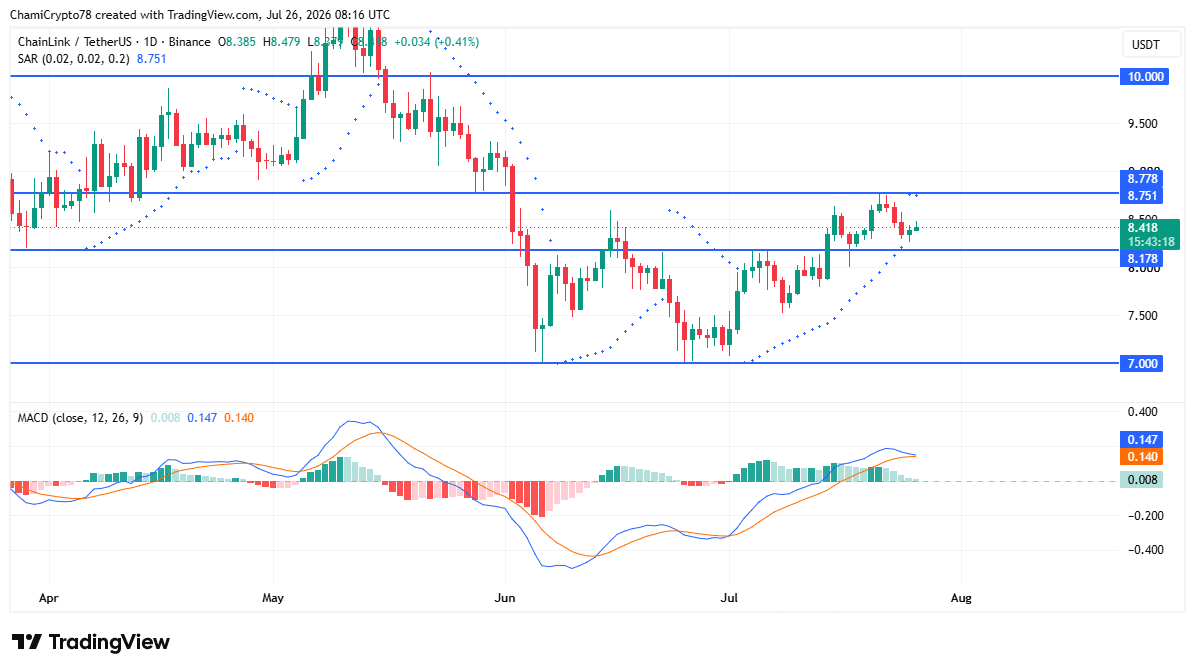The width and height of the screenshot is (1195, 672).
Task: Click the Apr label on time axis
Action: coord(49,598)
